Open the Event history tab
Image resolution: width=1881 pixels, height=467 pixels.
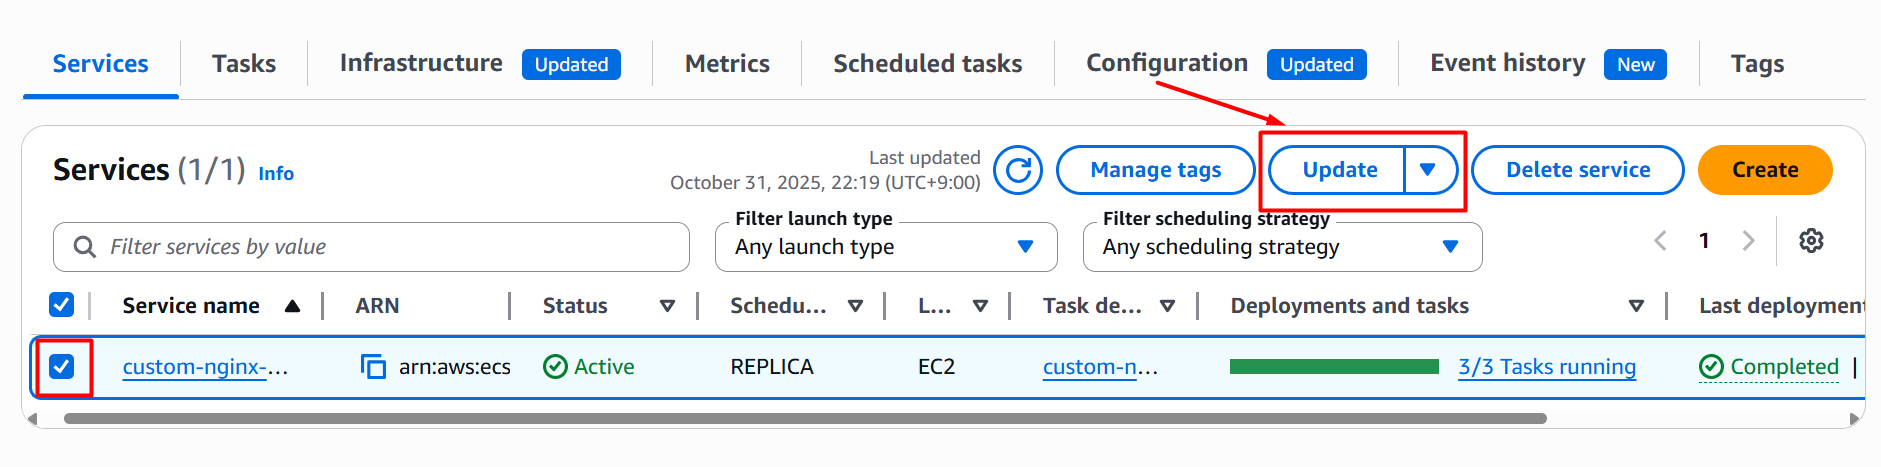(1507, 64)
